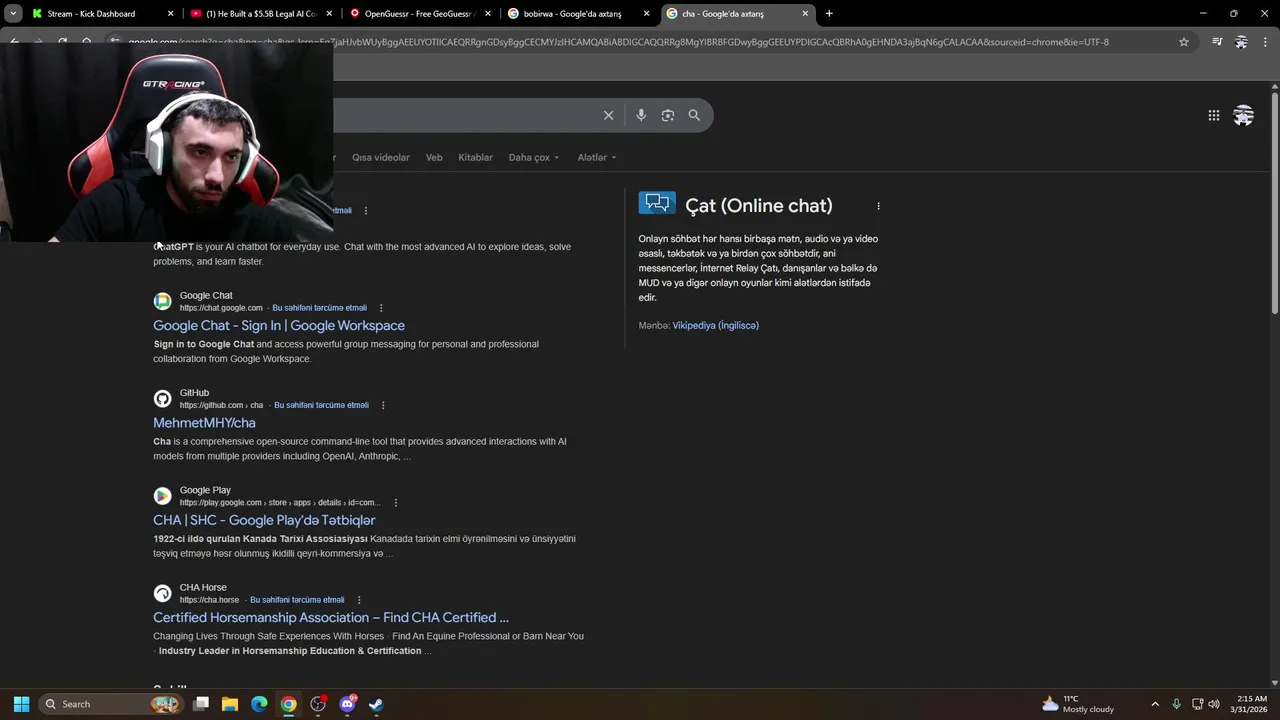Translate the CHA Horse result page
The height and width of the screenshot is (720, 1280).
297,600
